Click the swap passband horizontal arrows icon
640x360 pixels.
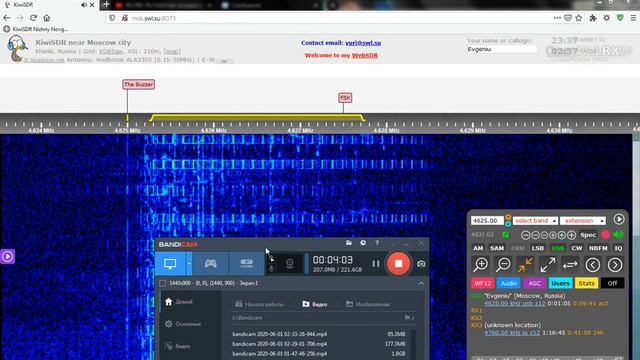570,265
